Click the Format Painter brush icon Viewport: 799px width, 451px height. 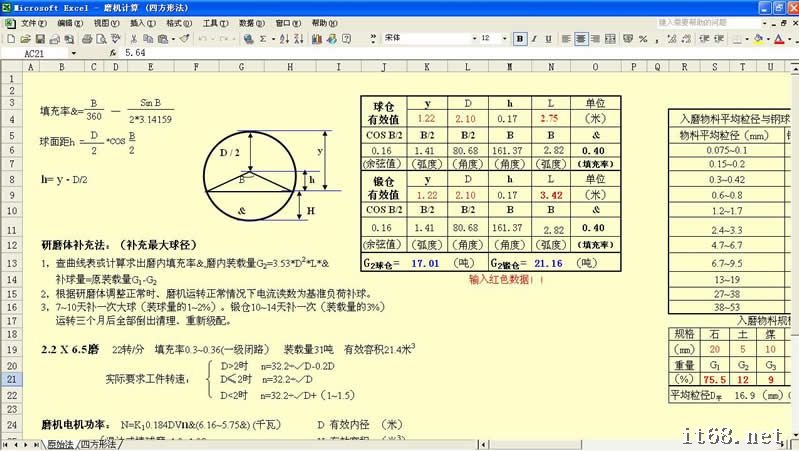click(x=183, y=38)
